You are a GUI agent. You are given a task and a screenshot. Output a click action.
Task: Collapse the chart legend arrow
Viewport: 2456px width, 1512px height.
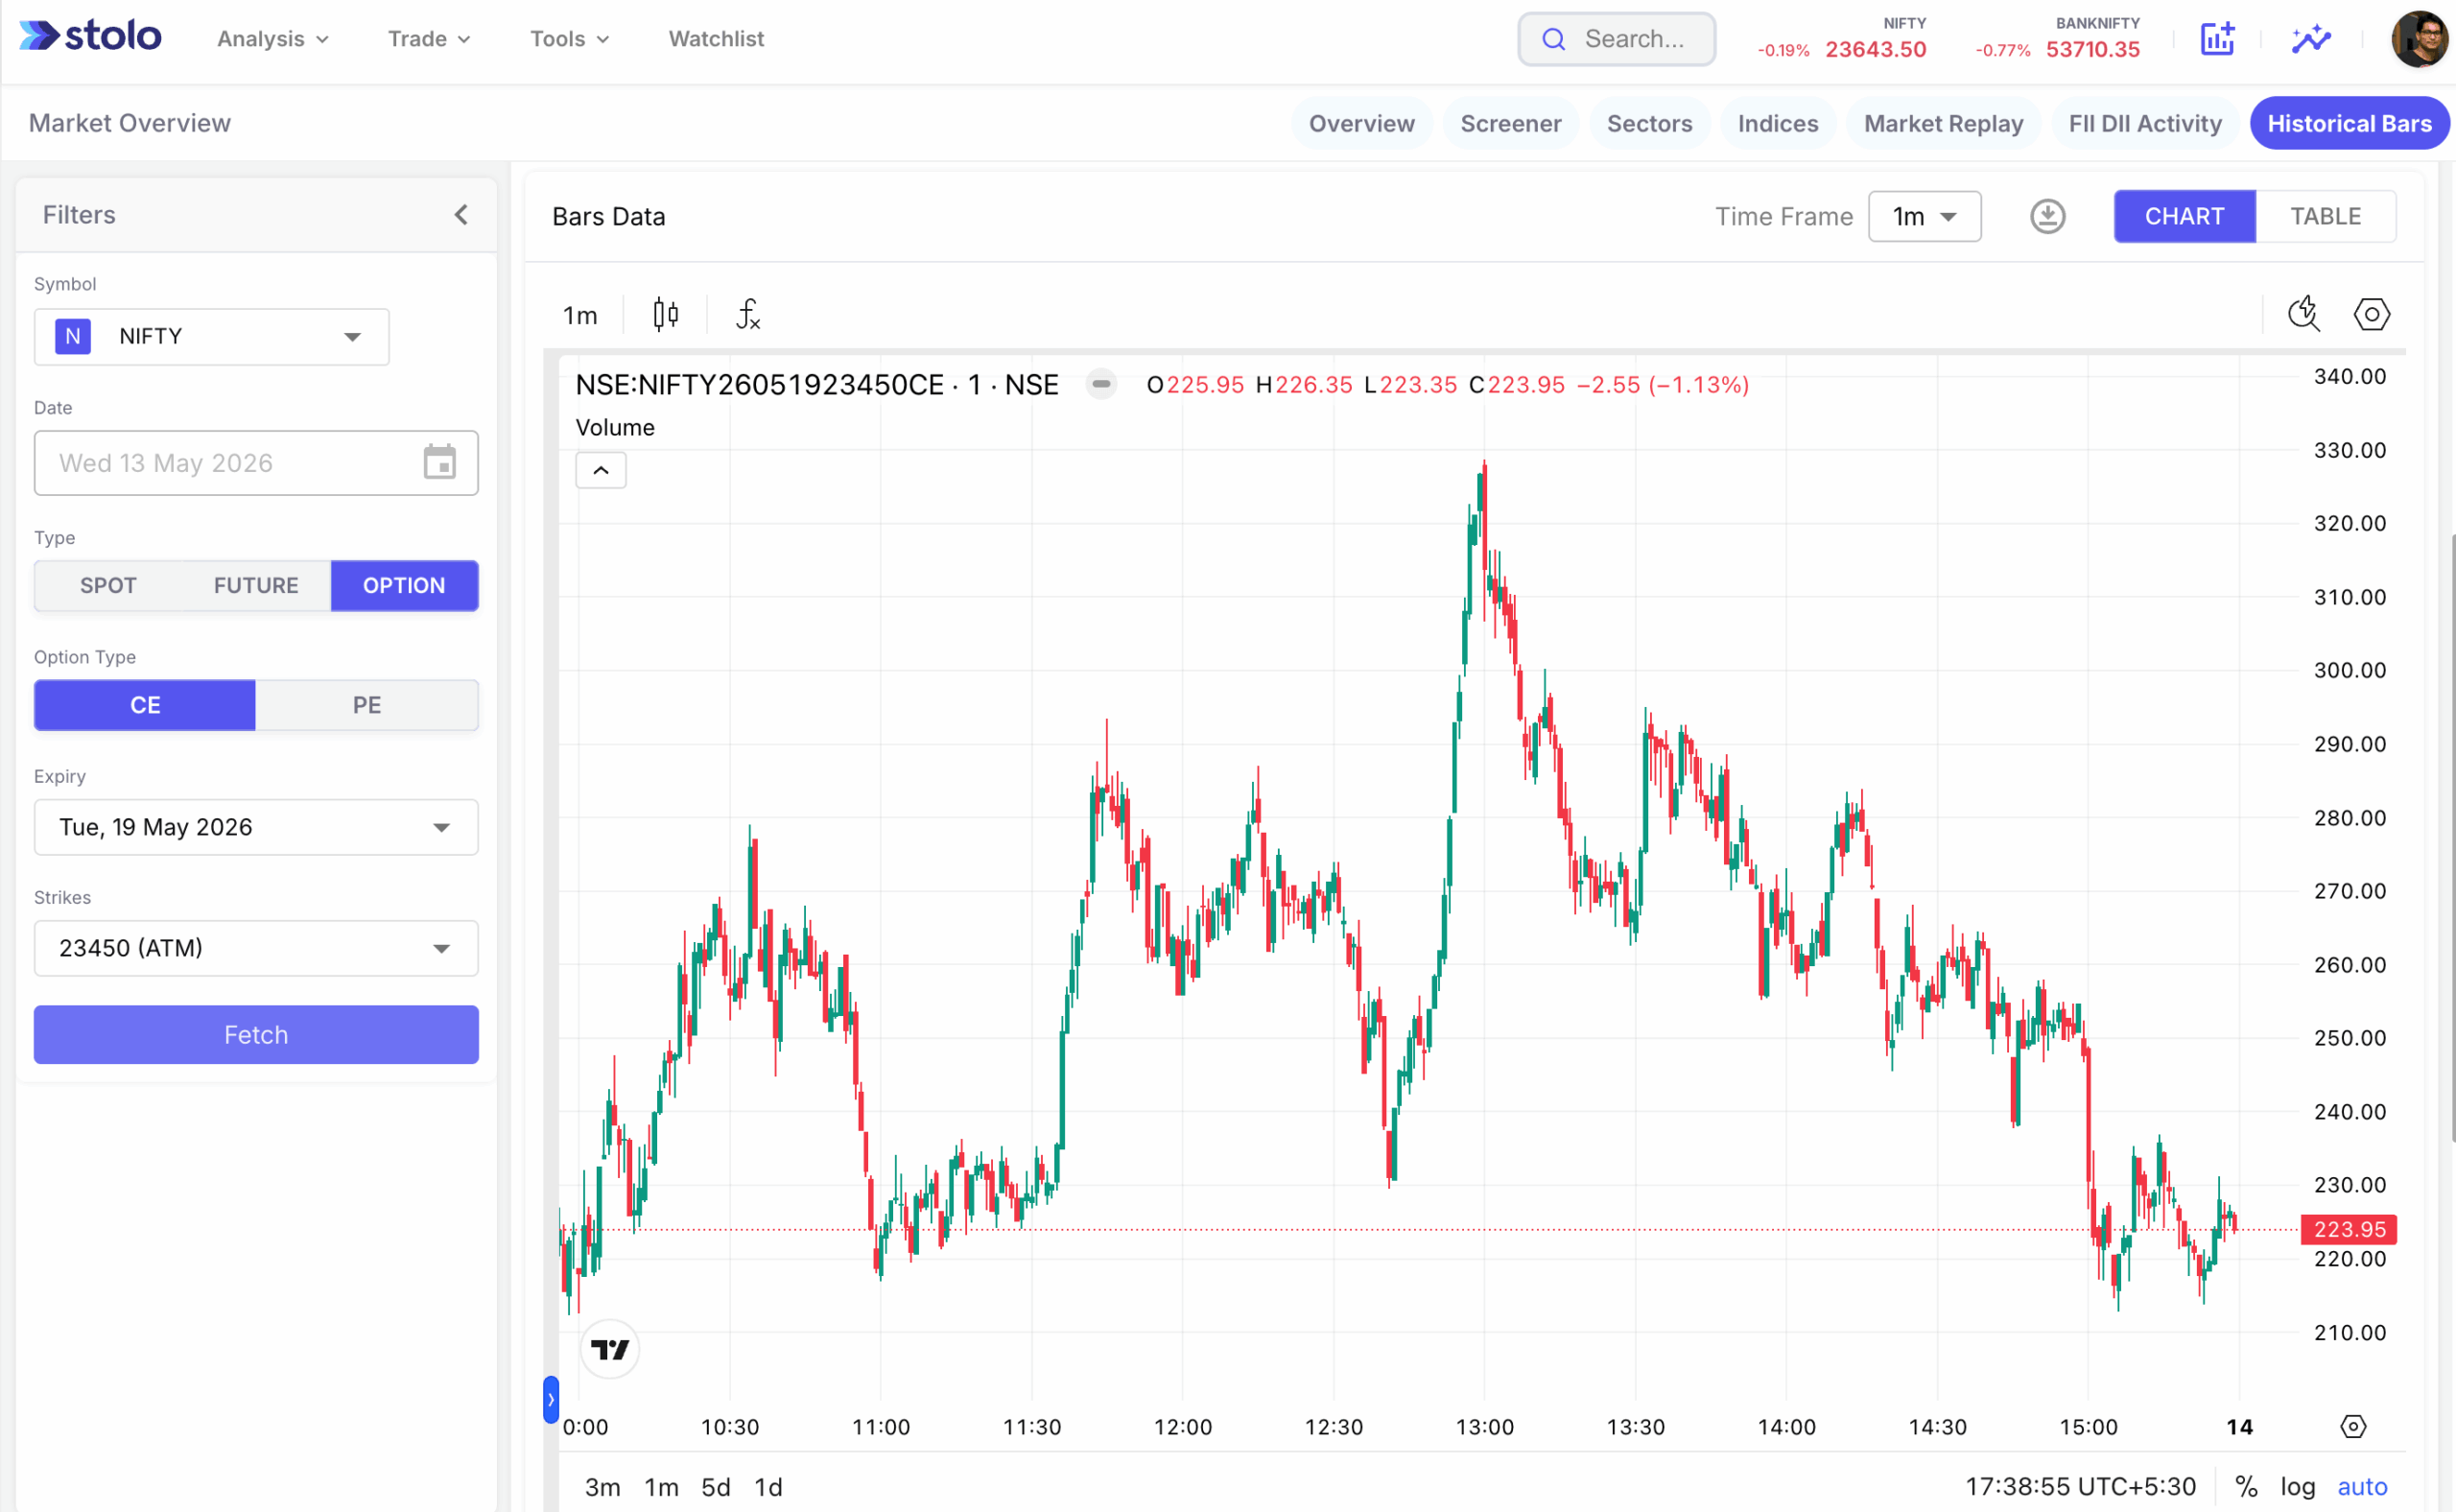[601, 470]
